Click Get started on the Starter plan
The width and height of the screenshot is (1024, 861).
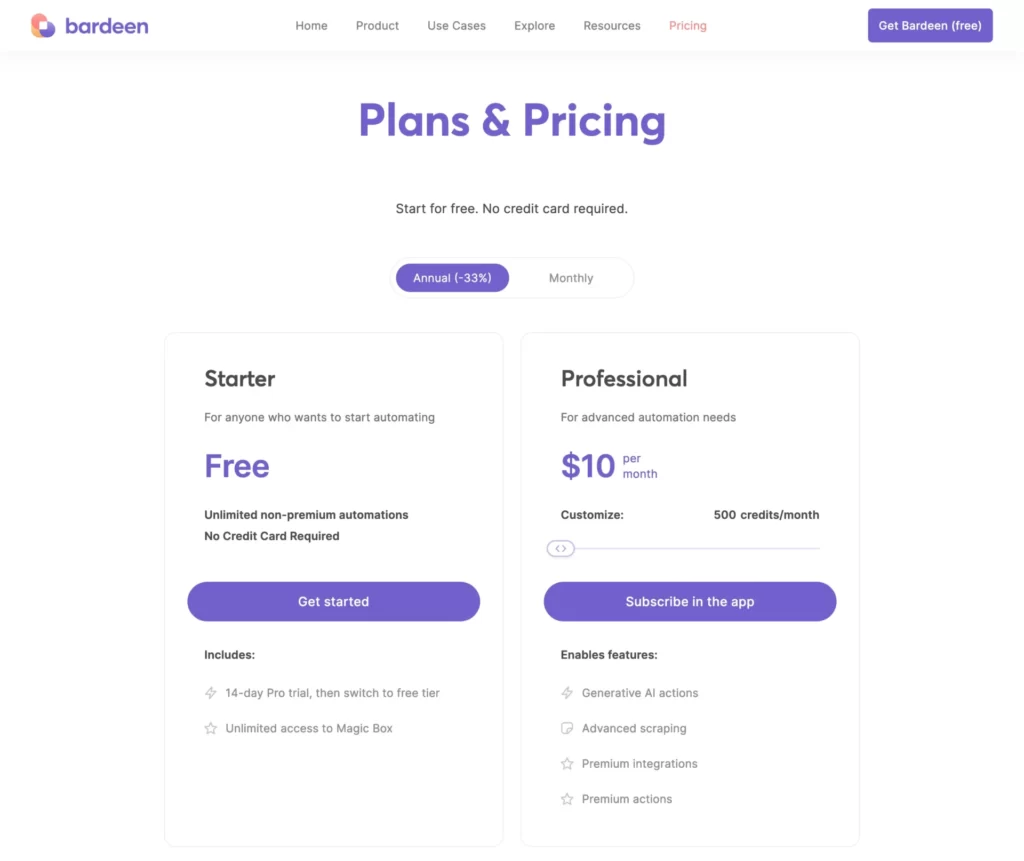[333, 601]
